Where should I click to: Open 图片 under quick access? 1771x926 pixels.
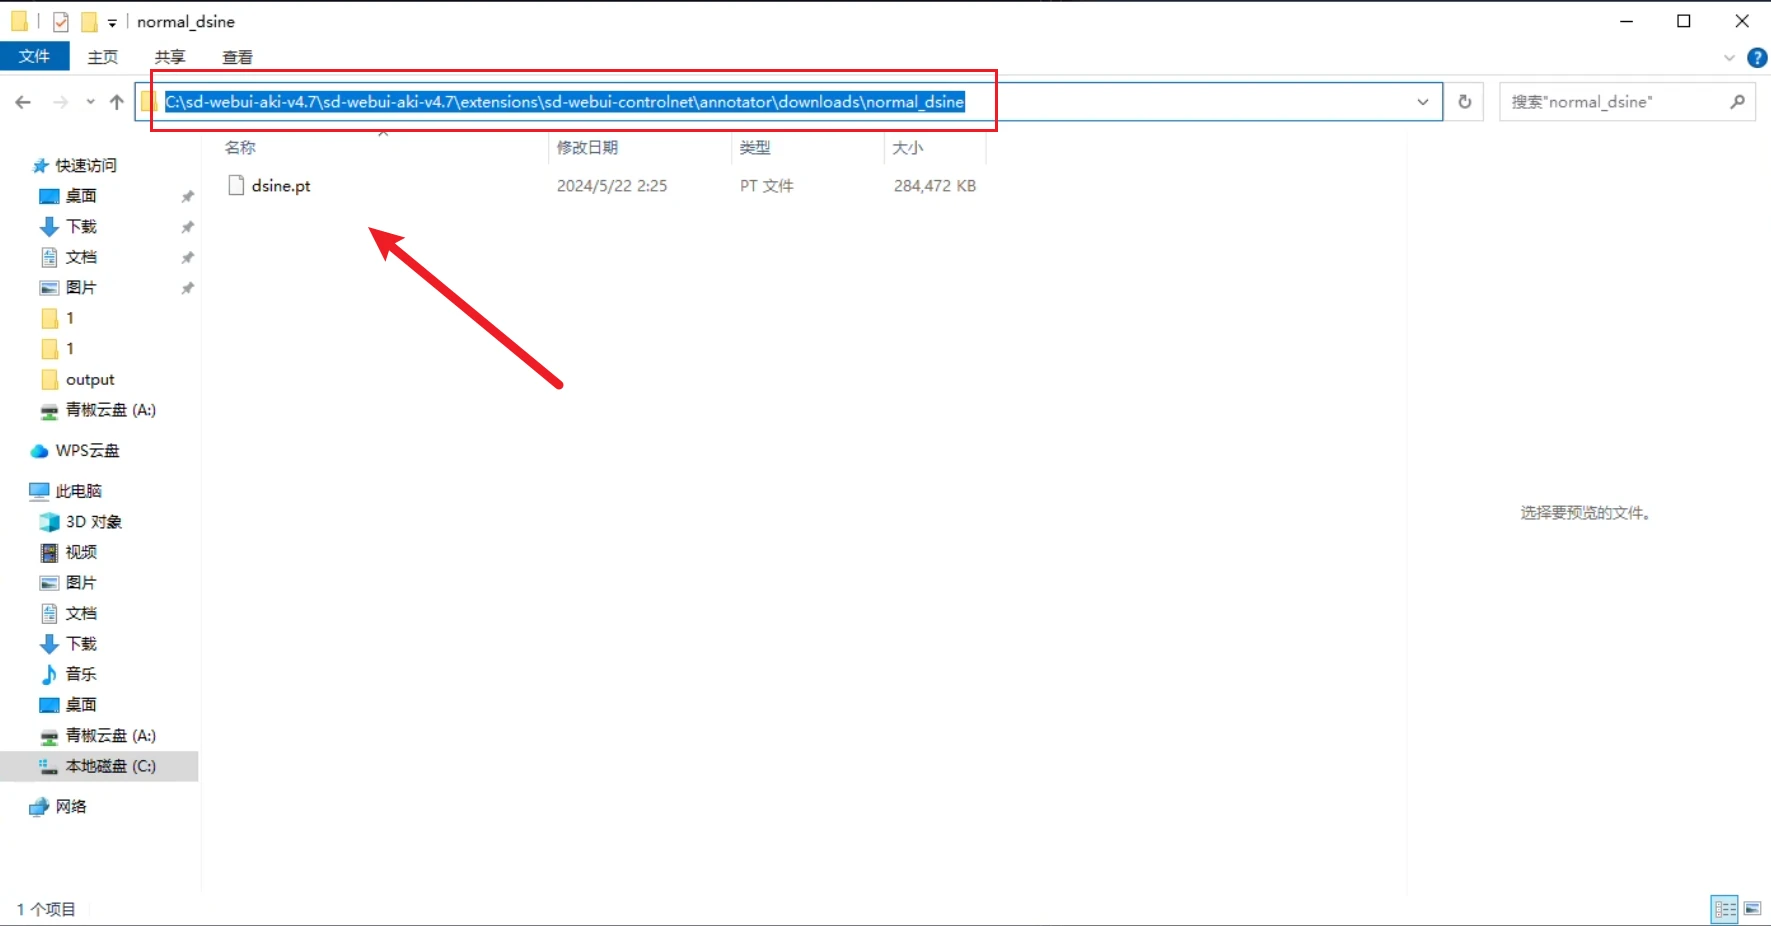pyautogui.click(x=81, y=288)
